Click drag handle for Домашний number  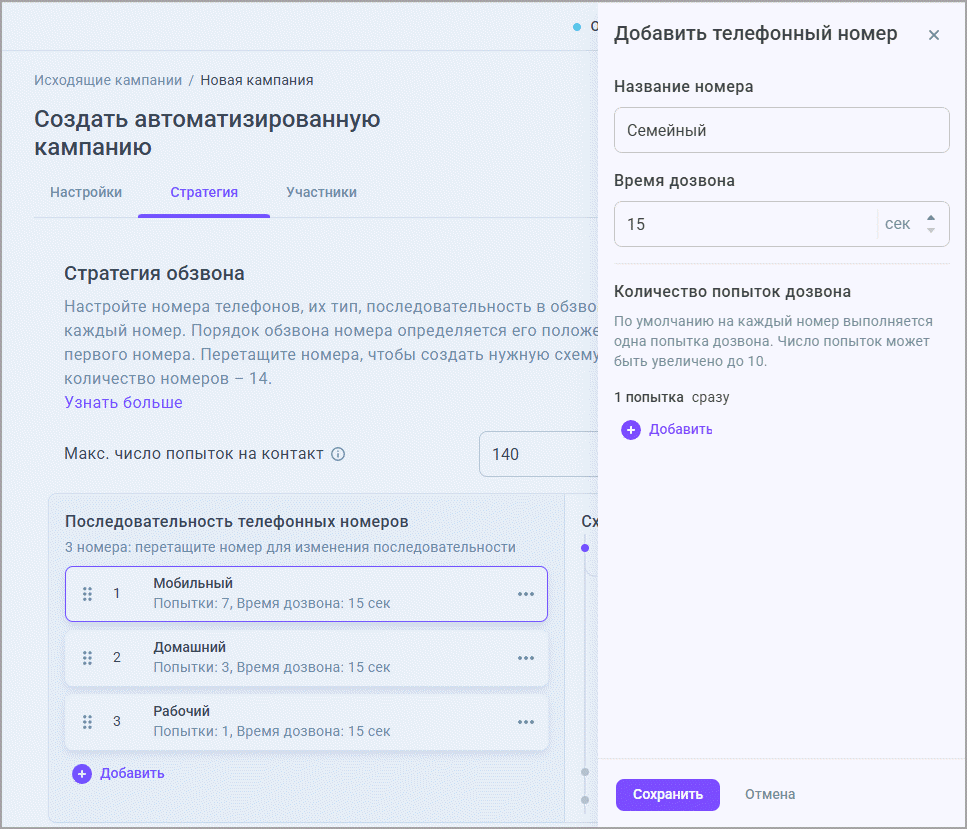(x=87, y=658)
